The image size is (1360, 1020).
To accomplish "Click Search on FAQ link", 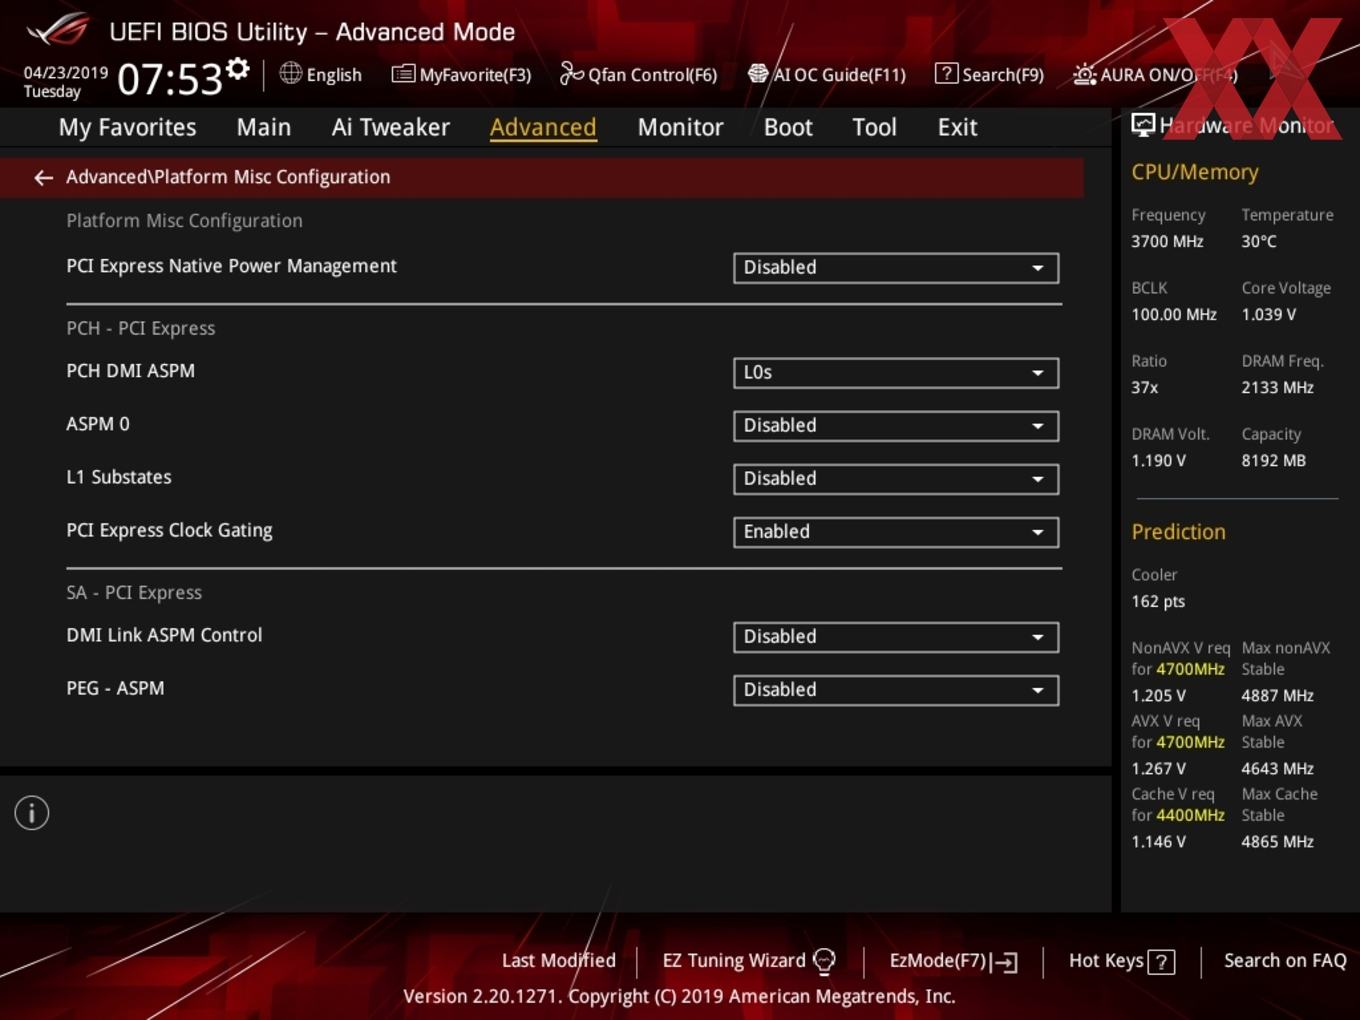I will [1285, 961].
